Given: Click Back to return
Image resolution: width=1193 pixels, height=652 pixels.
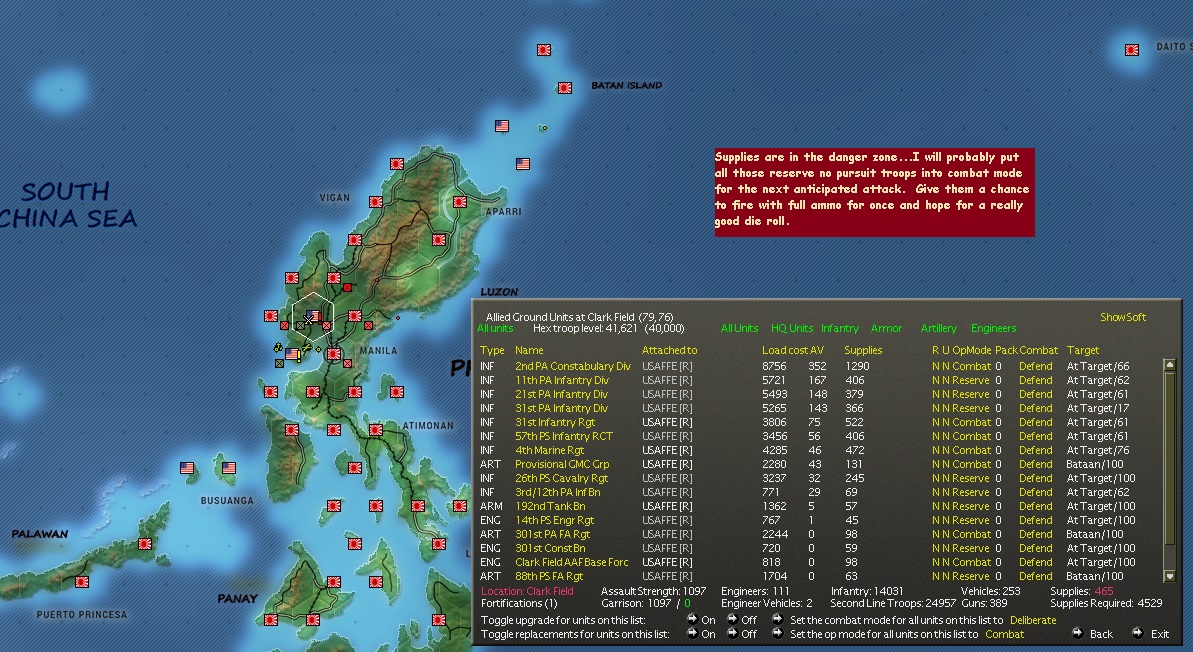Looking at the screenshot, I should [1100, 634].
